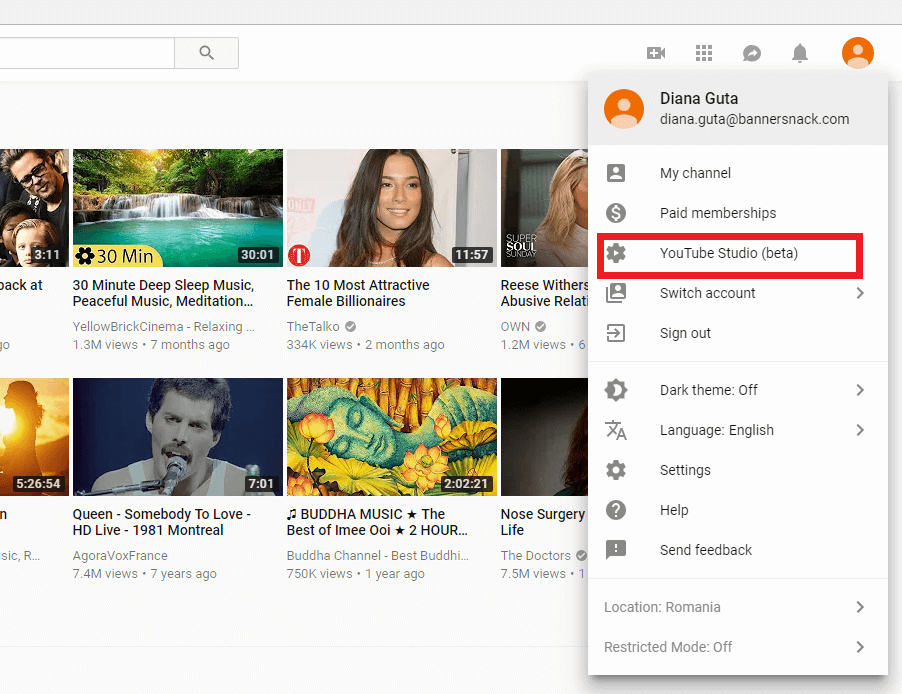Visit Buddha Channel link
902x694 pixels.
pyautogui.click(x=377, y=556)
